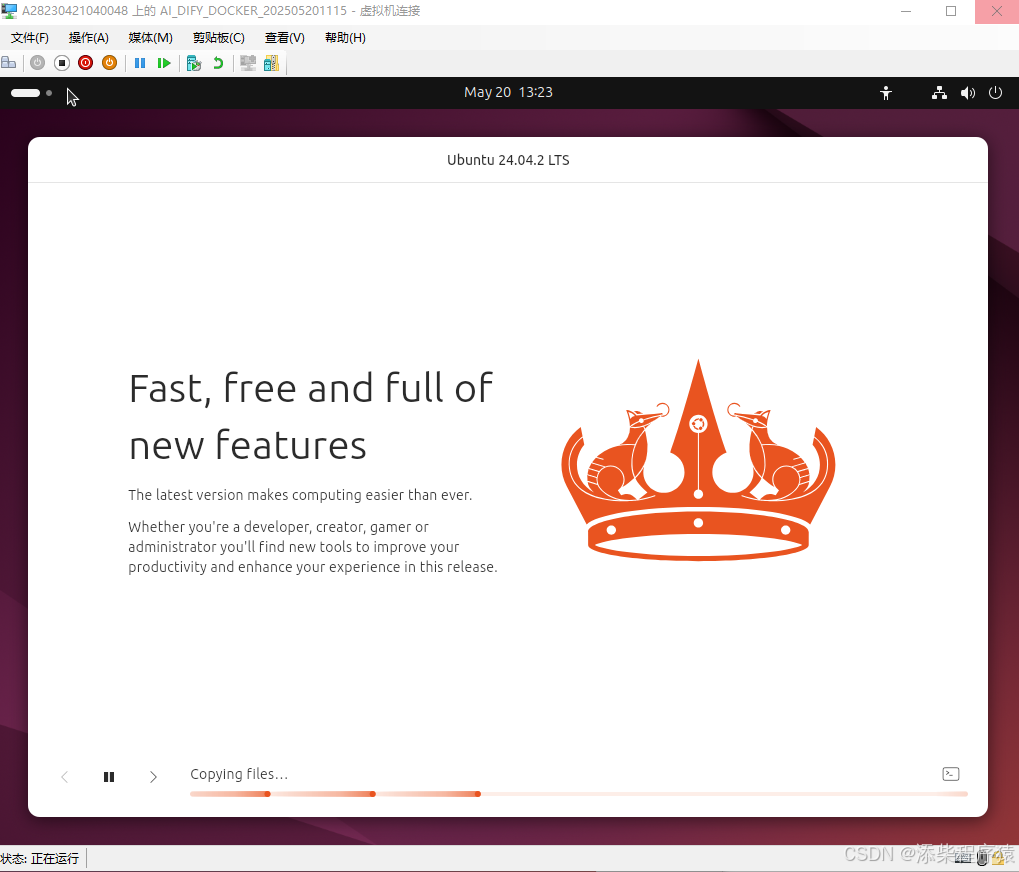Open the toolbar's last icon with the ruler
The image size is (1019, 872).
click(272, 63)
